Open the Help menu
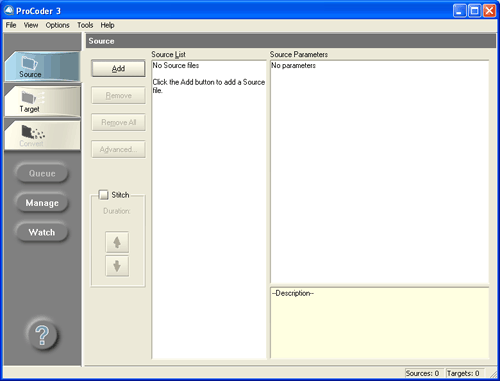This screenshot has height=381, width=500. pos(107,25)
